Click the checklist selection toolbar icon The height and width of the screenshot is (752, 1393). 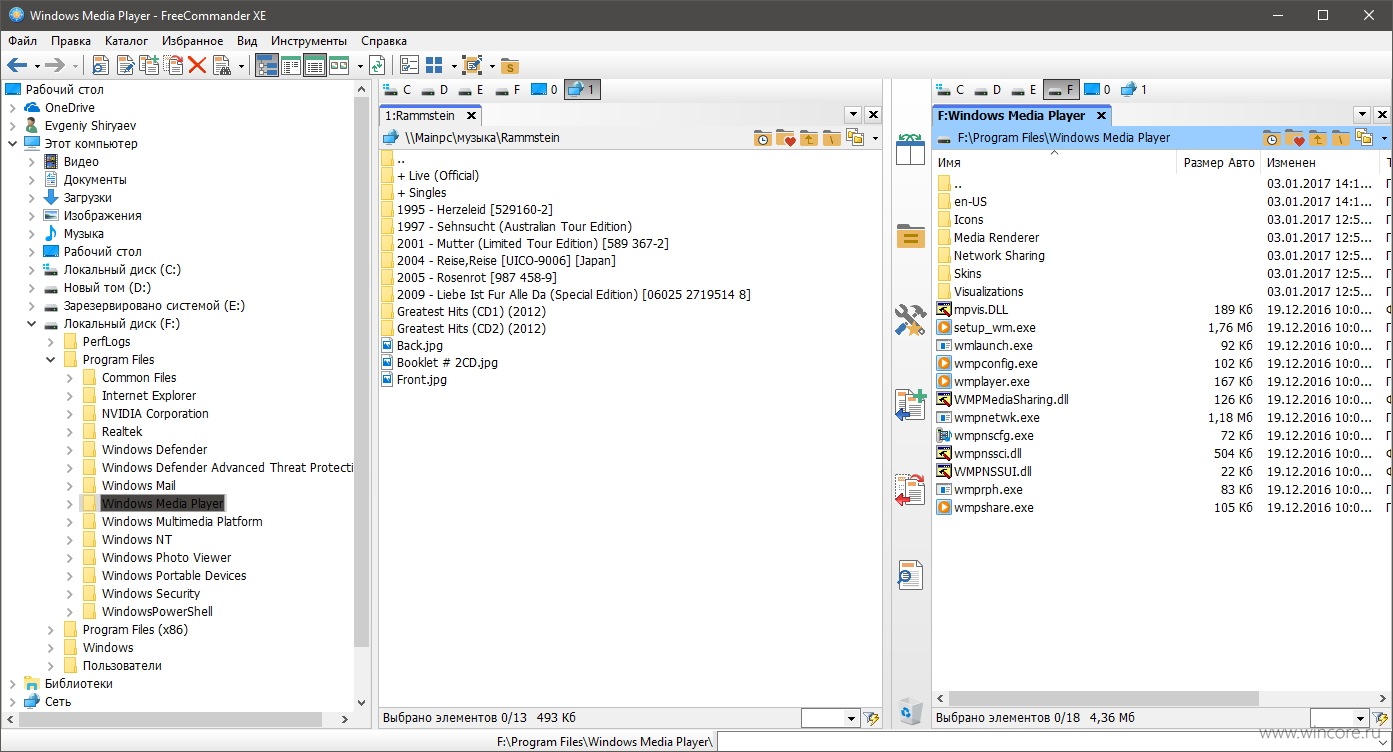pos(409,65)
